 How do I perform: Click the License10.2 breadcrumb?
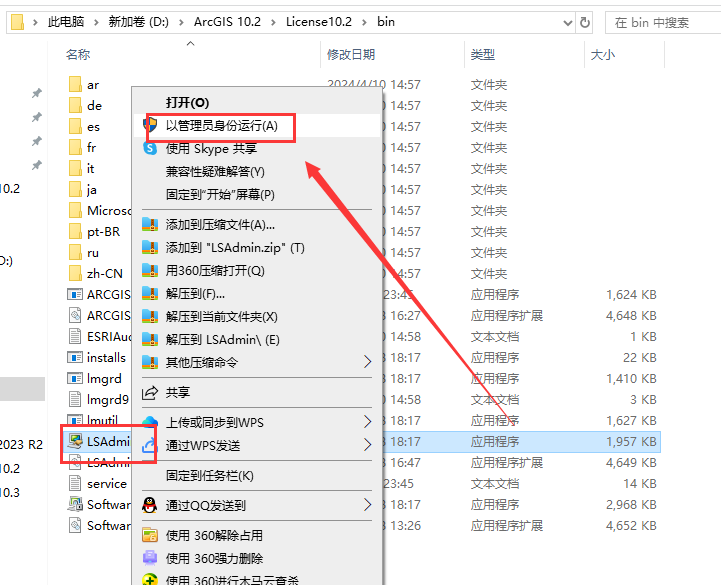coord(319,22)
